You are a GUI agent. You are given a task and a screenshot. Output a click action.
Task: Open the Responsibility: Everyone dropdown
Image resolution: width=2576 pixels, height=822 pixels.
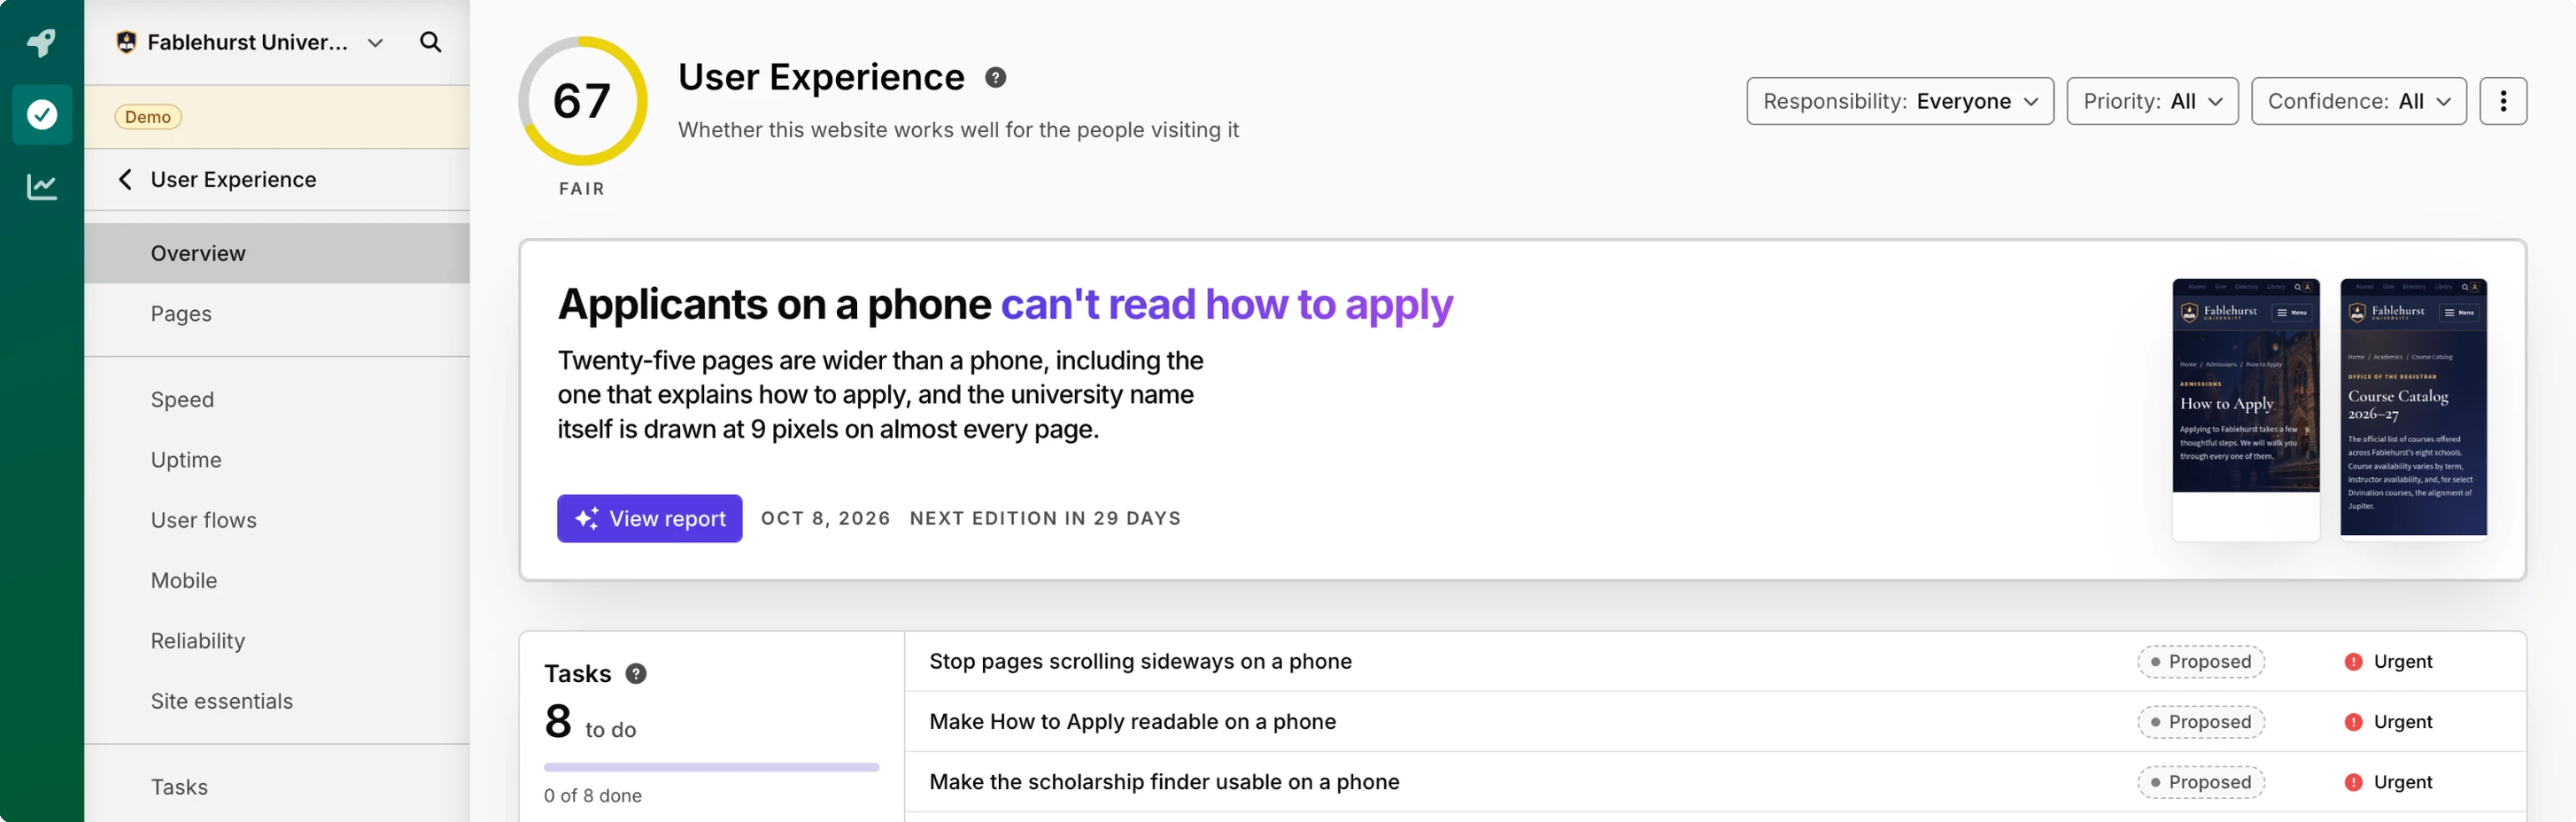[x=1899, y=101]
